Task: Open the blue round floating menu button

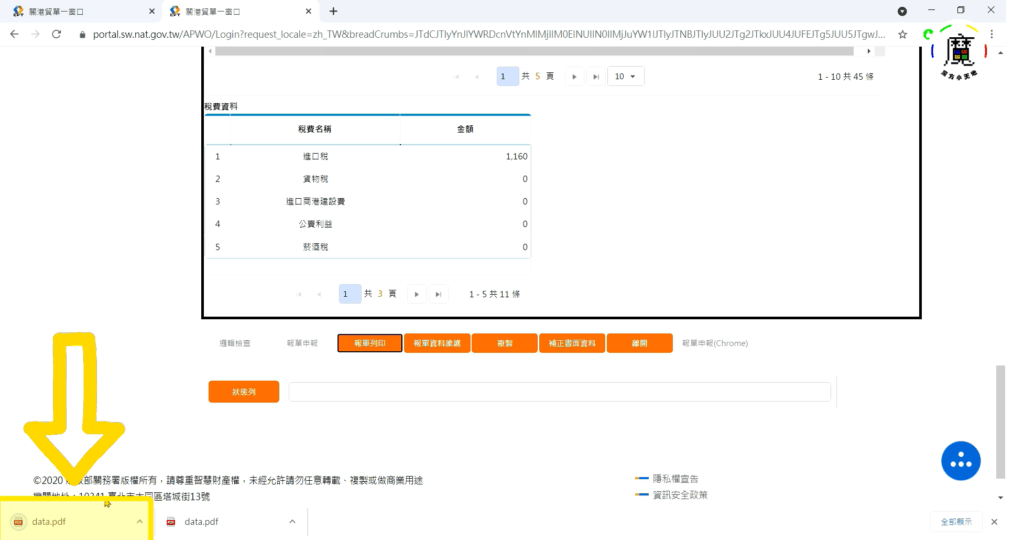Action: (961, 461)
